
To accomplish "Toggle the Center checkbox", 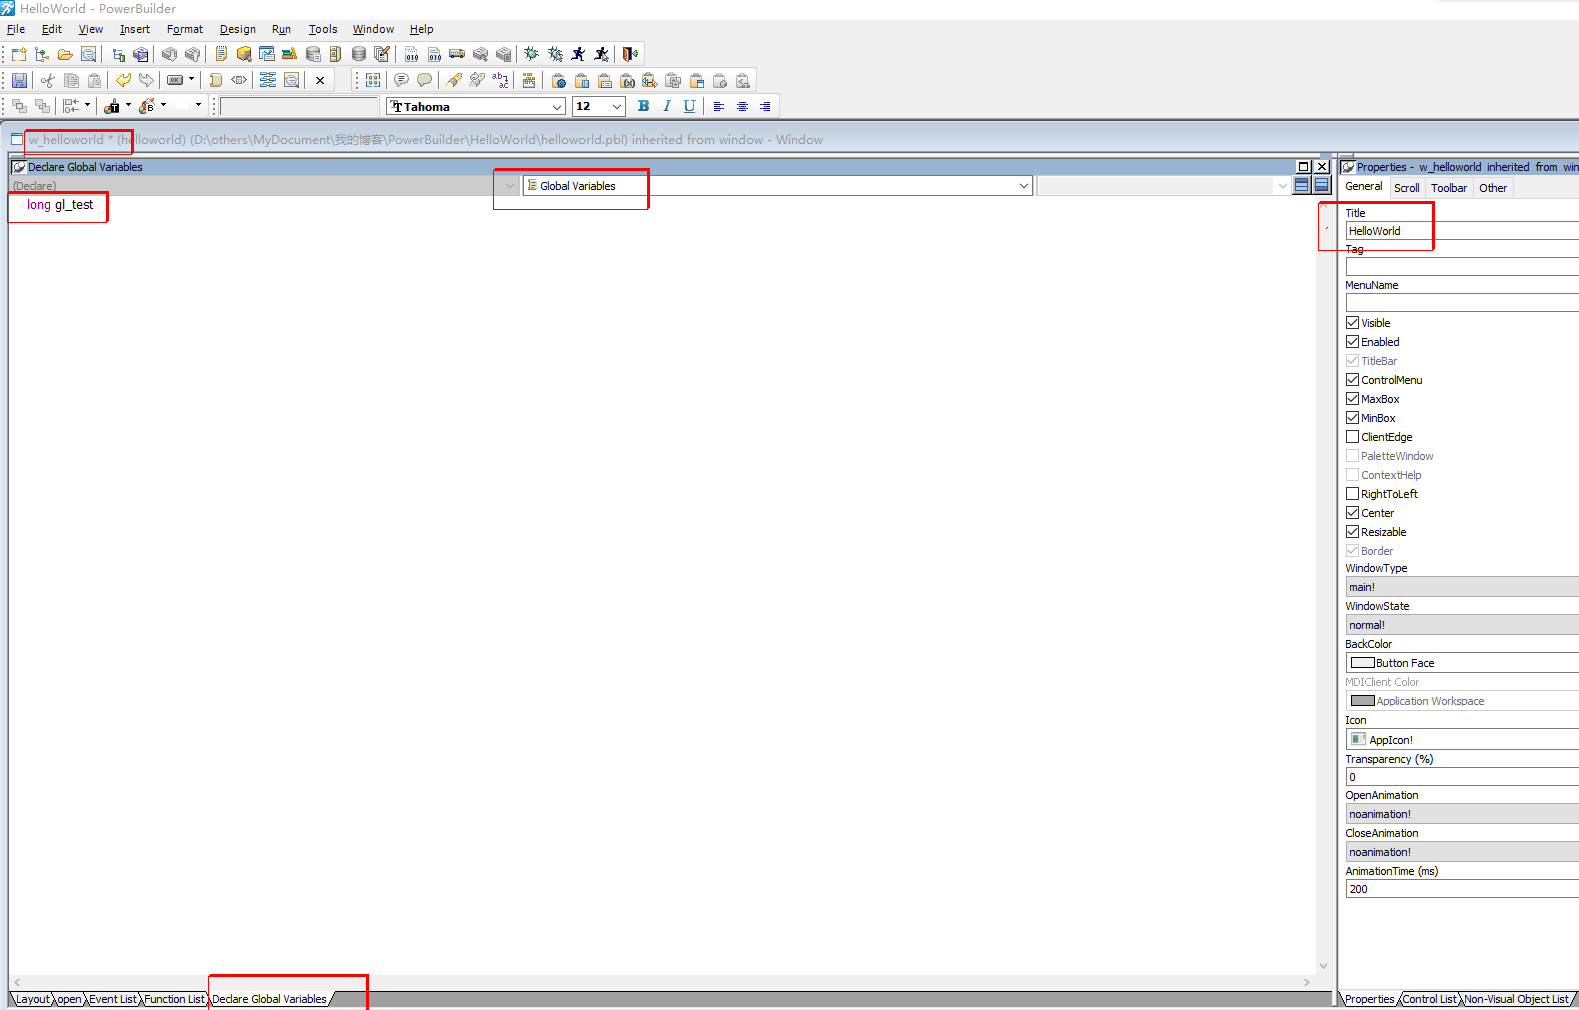I will (x=1352, y=513).
